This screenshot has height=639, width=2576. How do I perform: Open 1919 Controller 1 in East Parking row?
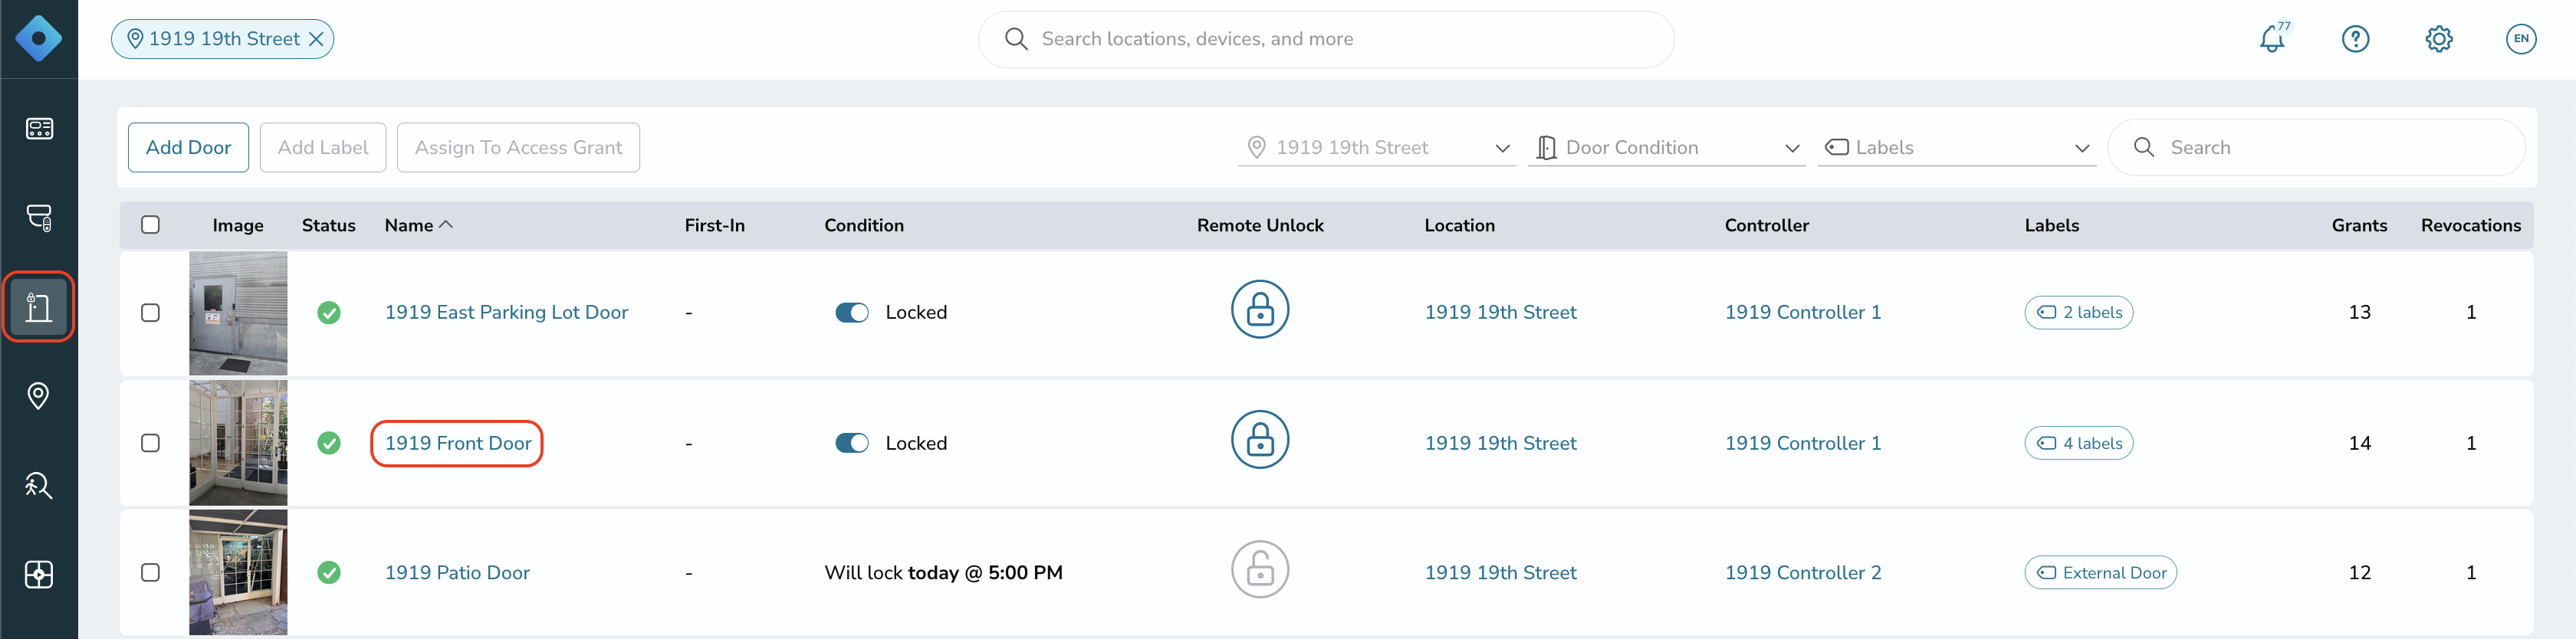coord(1803,313)
